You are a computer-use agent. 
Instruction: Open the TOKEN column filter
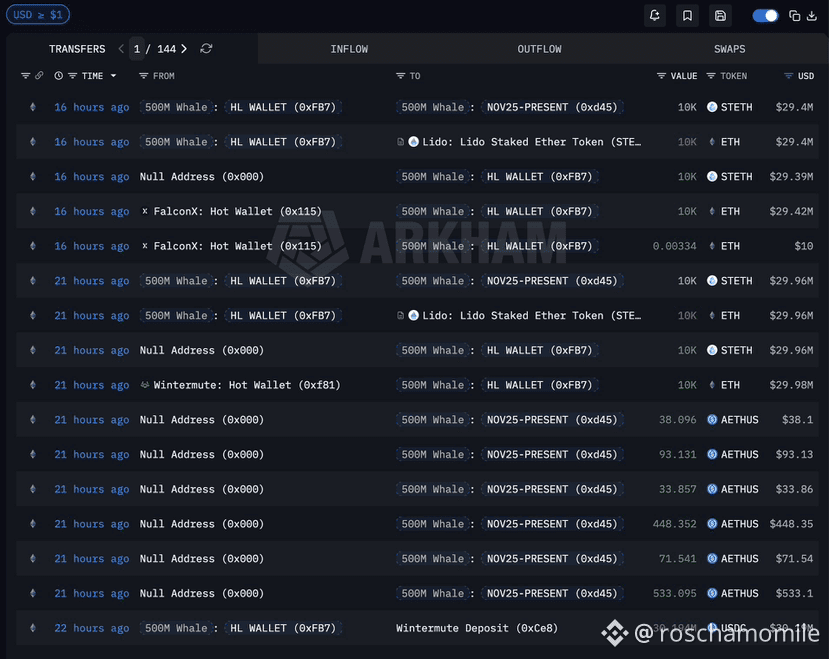(x=711, y=76)
